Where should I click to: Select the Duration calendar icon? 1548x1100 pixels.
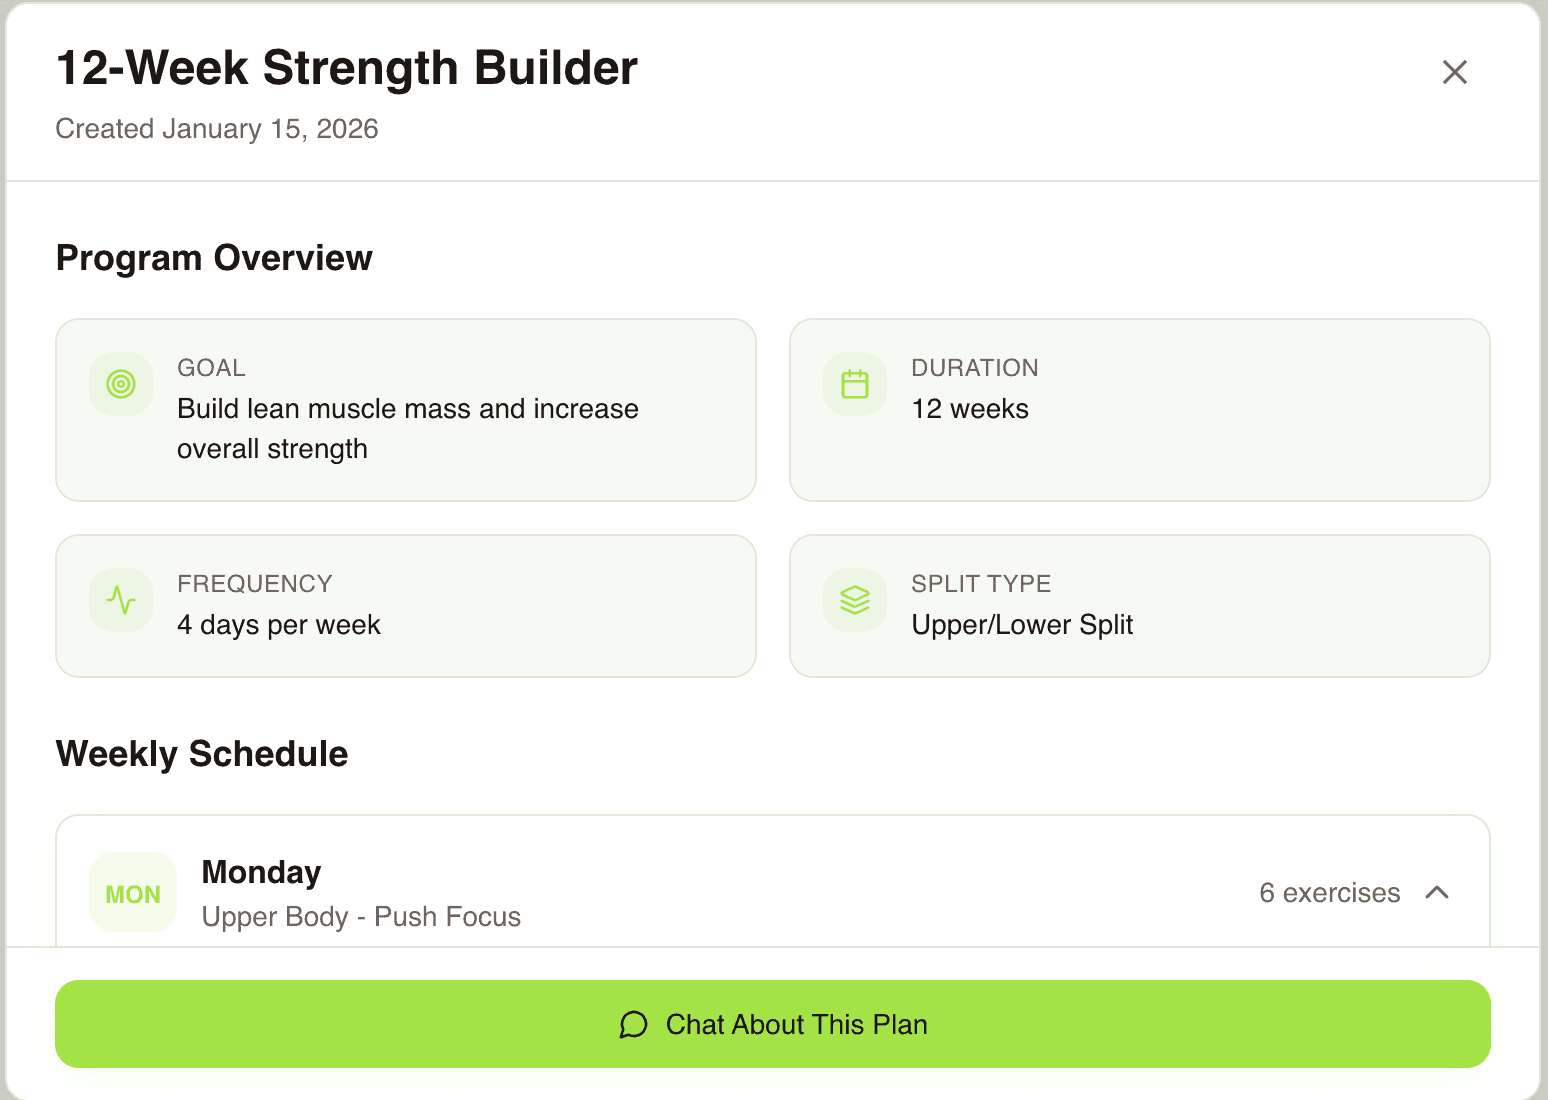pos(854,384)
